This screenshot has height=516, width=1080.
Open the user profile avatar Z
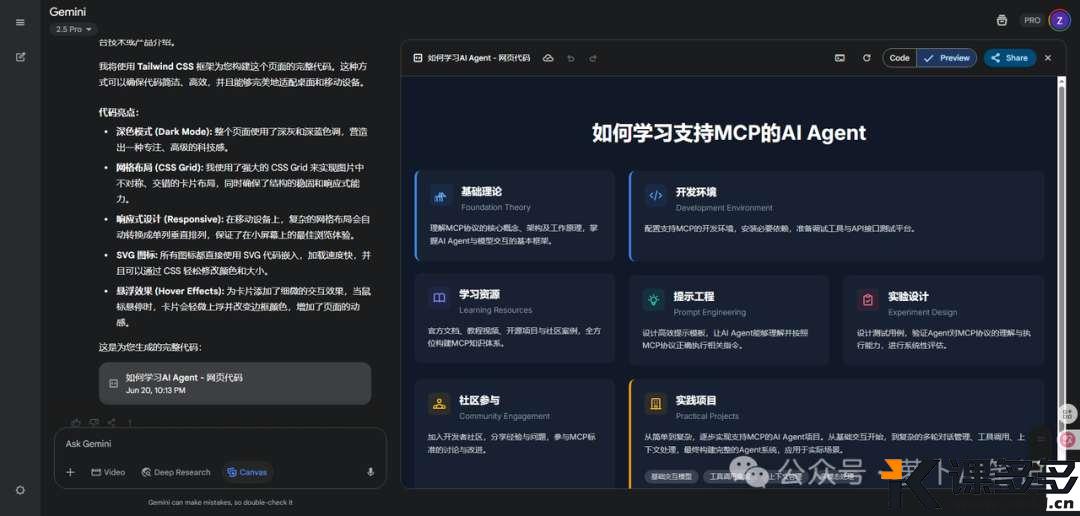[x=1059, y=21]
